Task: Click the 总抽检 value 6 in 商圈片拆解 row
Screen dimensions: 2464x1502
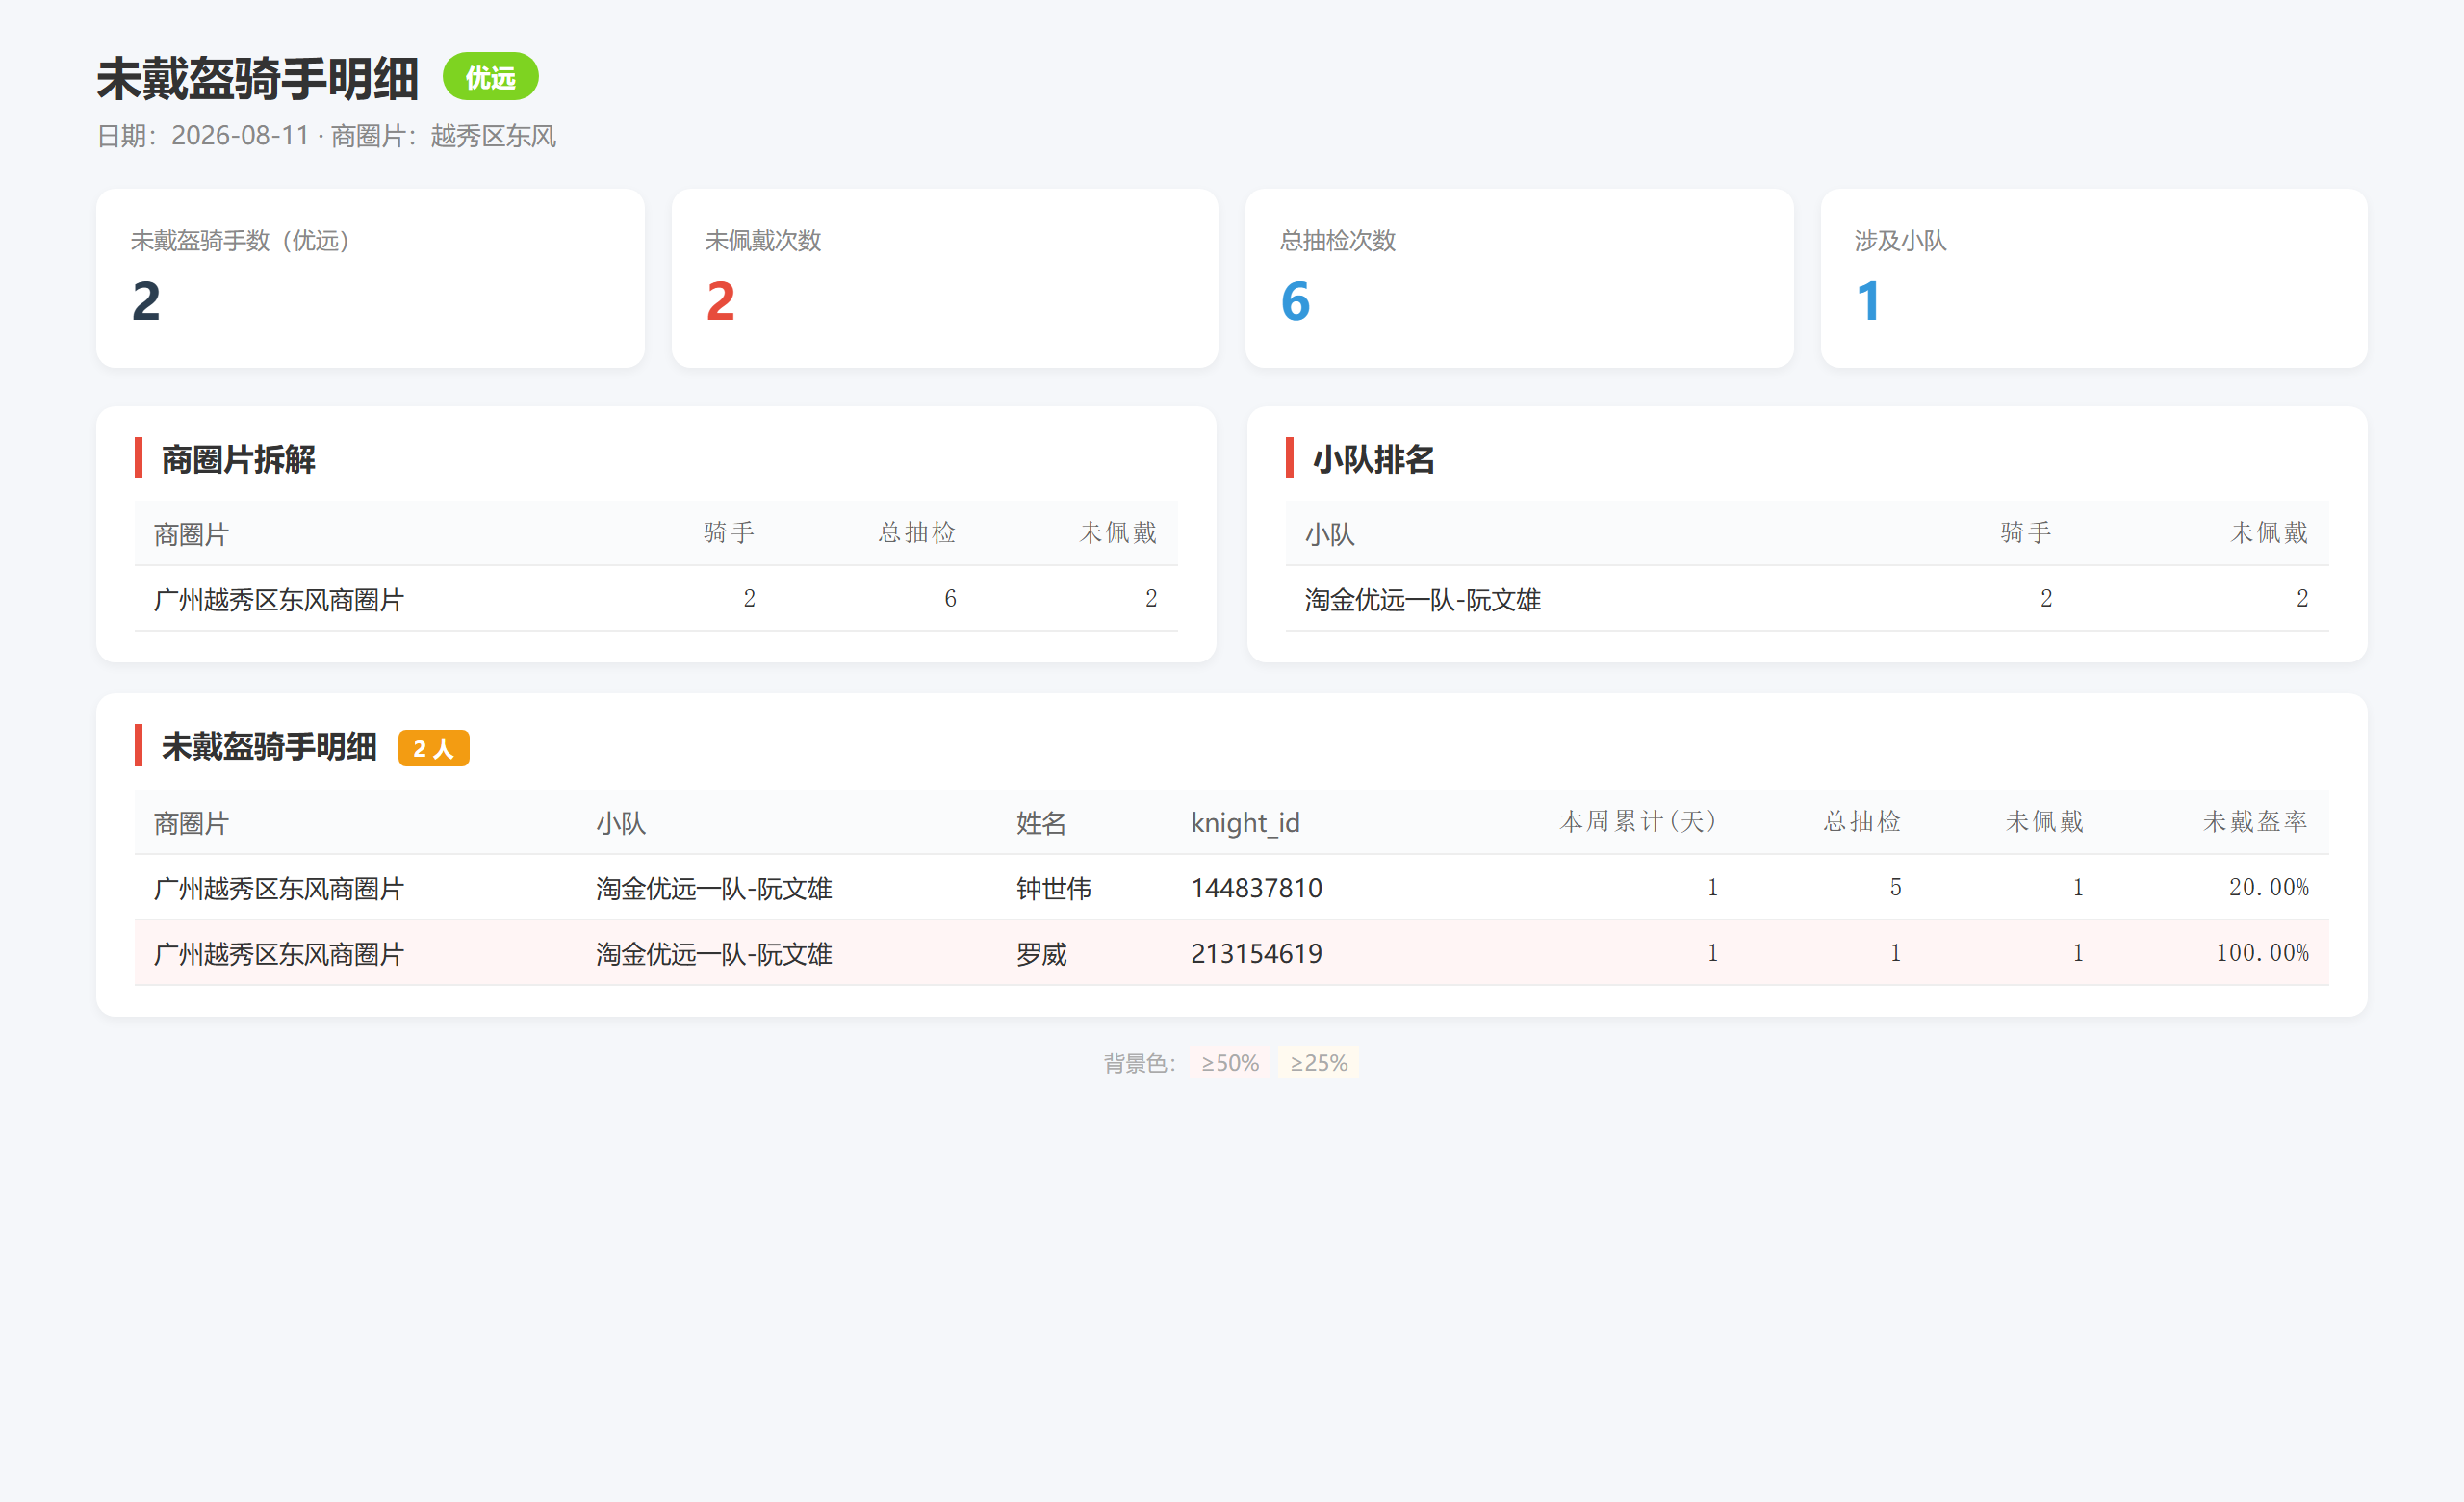Action: [950, 599]
